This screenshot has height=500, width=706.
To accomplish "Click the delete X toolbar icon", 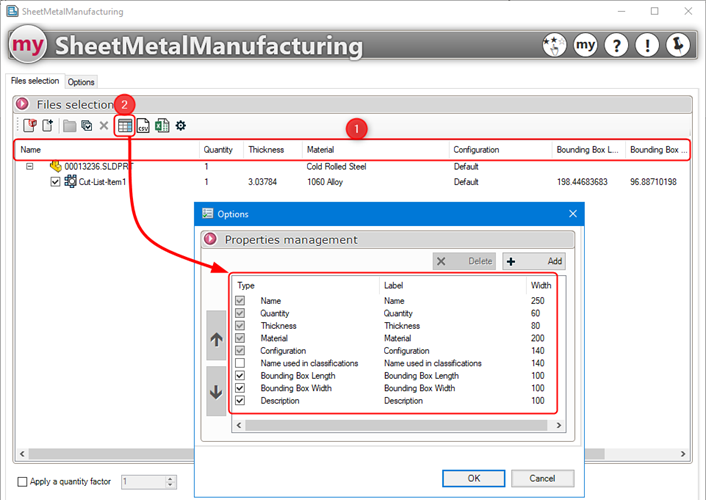I will point(104,126).
